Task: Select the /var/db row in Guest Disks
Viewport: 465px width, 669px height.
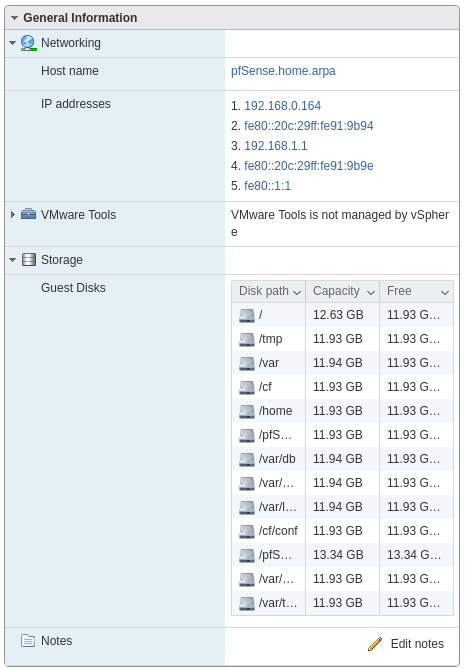Action: 343,459
